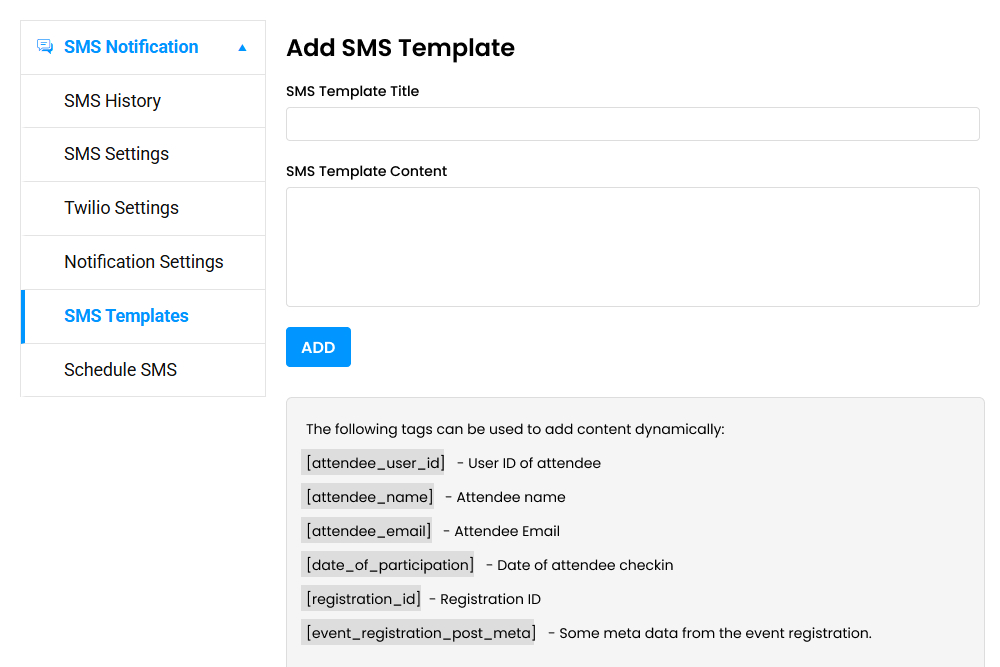
Task: Select the attendee_user_id tag
Action: click(374, 462)
